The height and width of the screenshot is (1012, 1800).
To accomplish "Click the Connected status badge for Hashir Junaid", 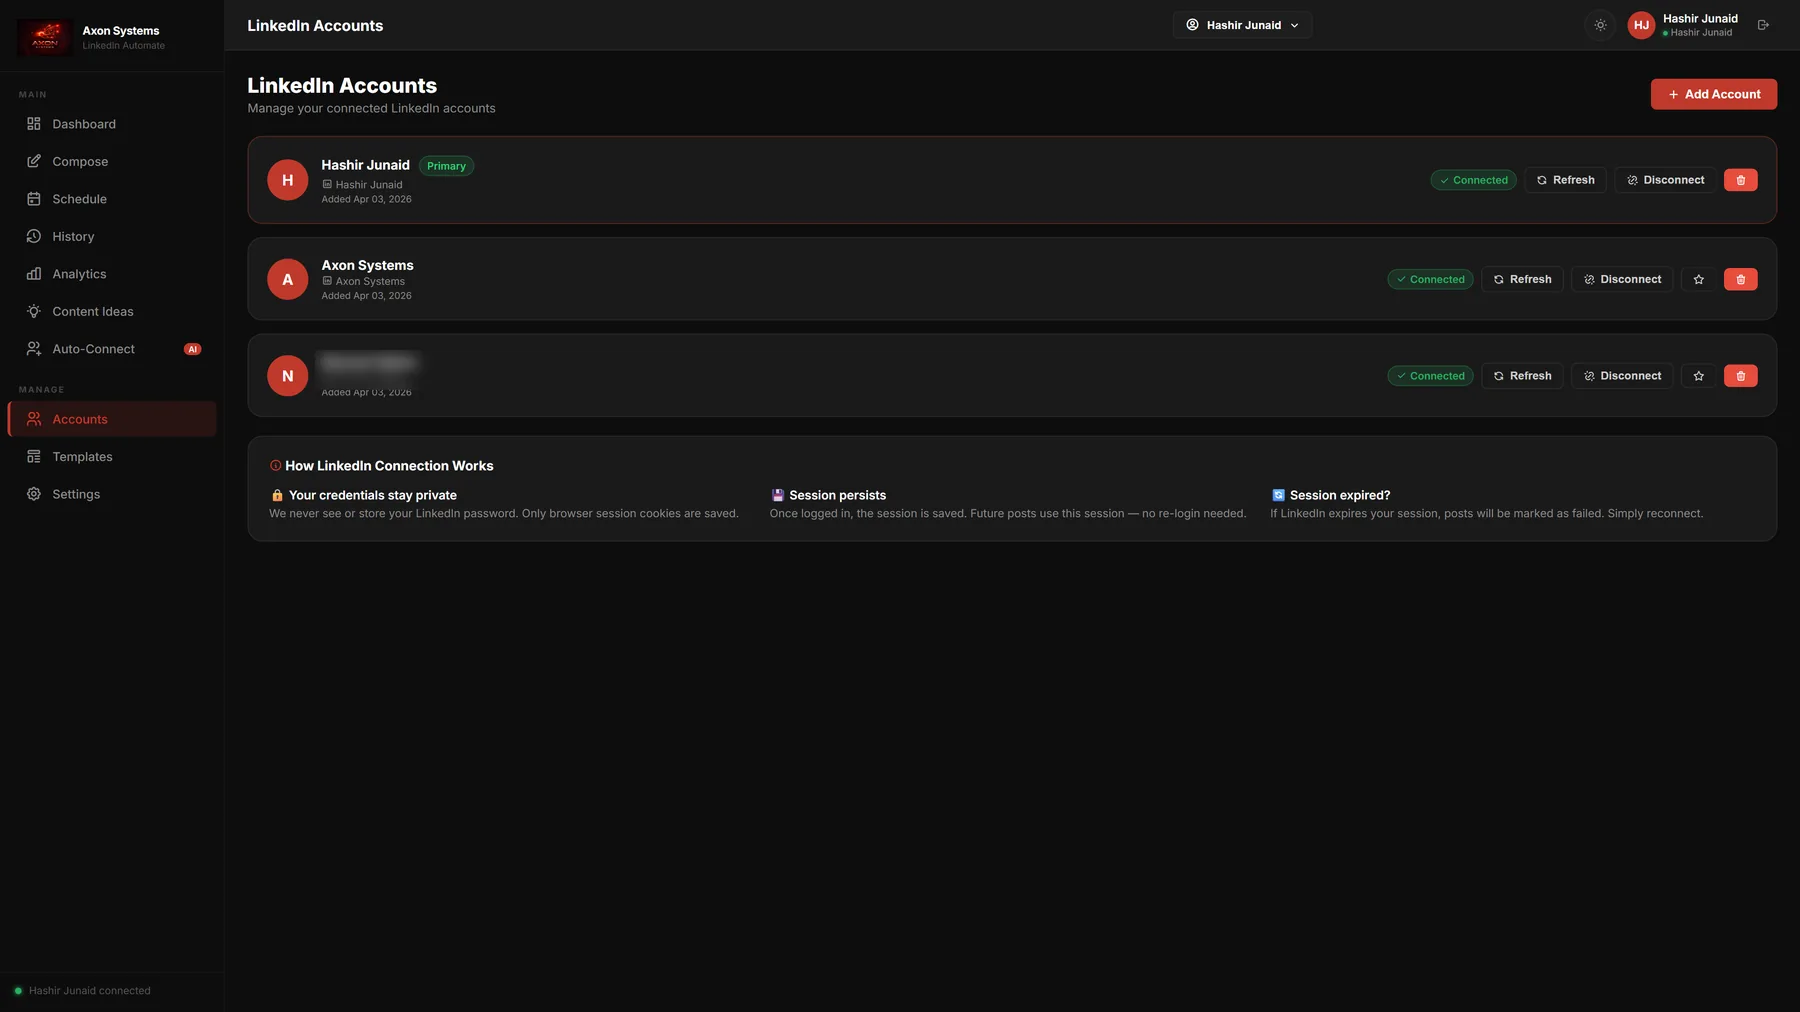I will 1474,180.
